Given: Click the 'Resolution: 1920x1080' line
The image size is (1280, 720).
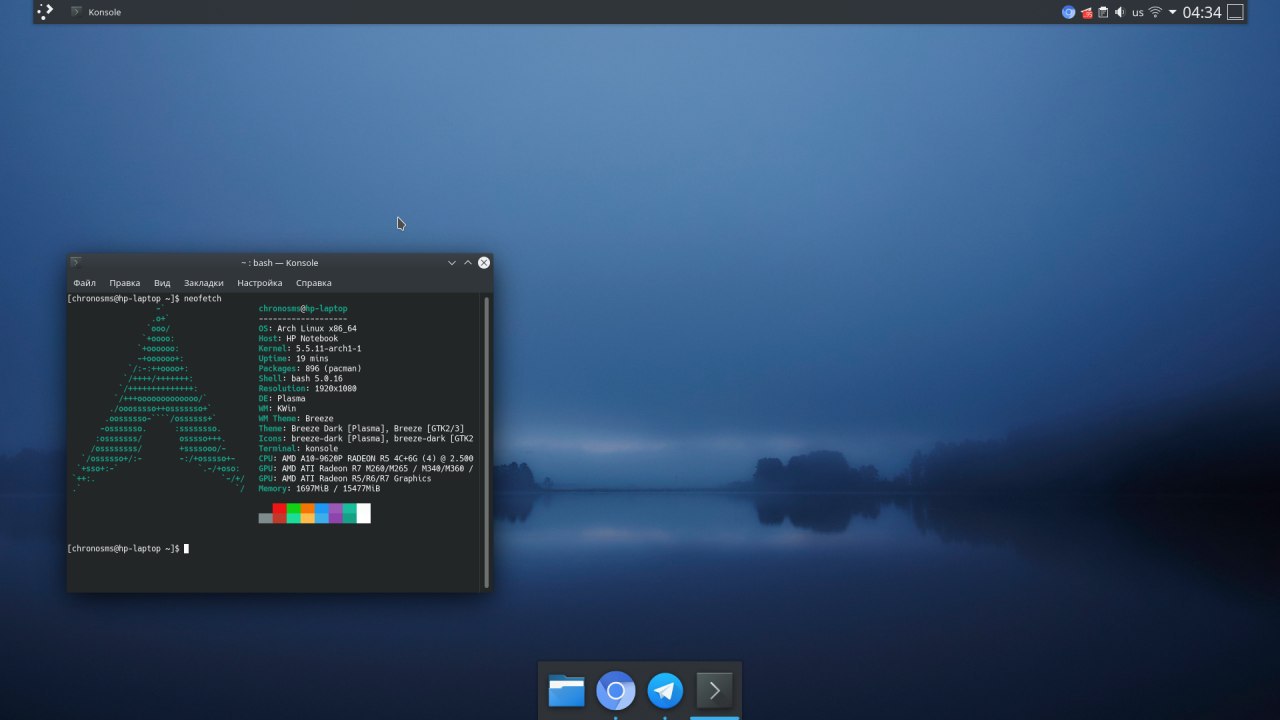Looking at the screenshot, I should click(308, 389).
